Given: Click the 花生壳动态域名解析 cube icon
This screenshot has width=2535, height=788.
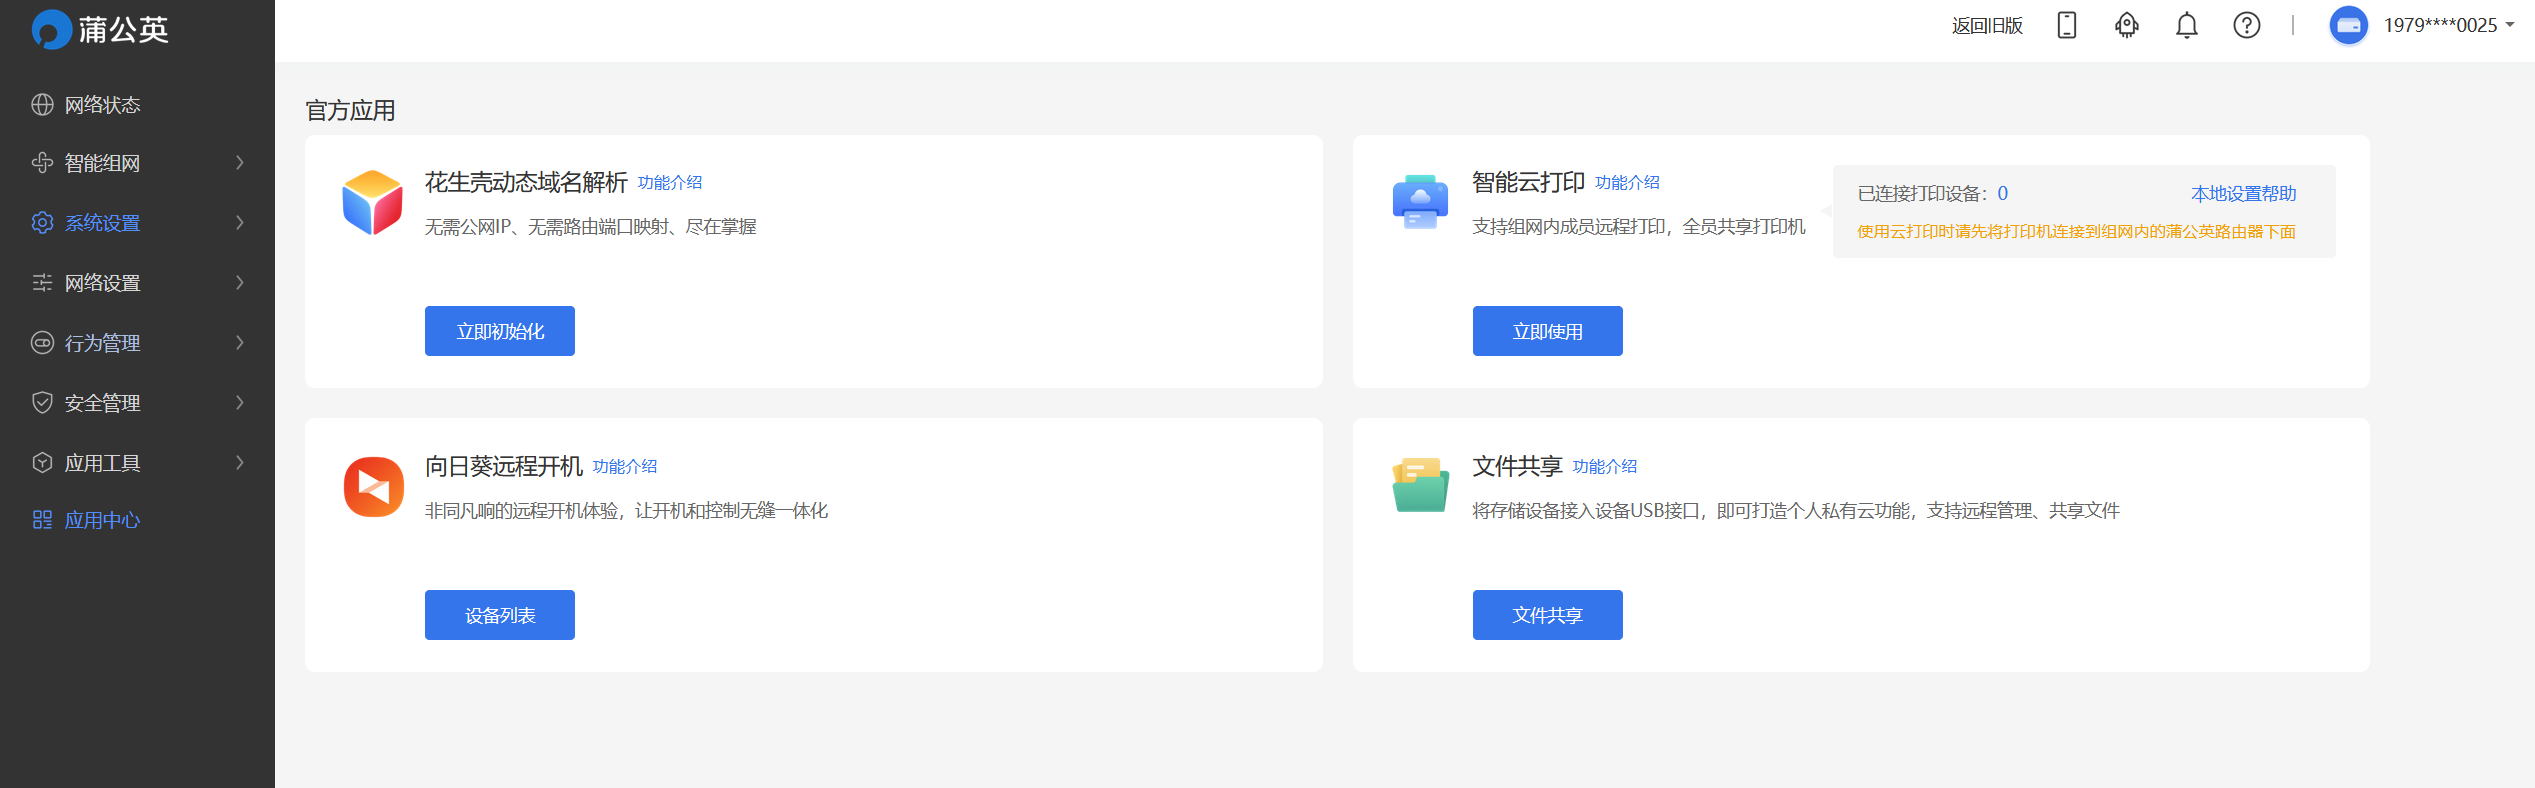Looking at the screenshot, I should click(373, 202).
